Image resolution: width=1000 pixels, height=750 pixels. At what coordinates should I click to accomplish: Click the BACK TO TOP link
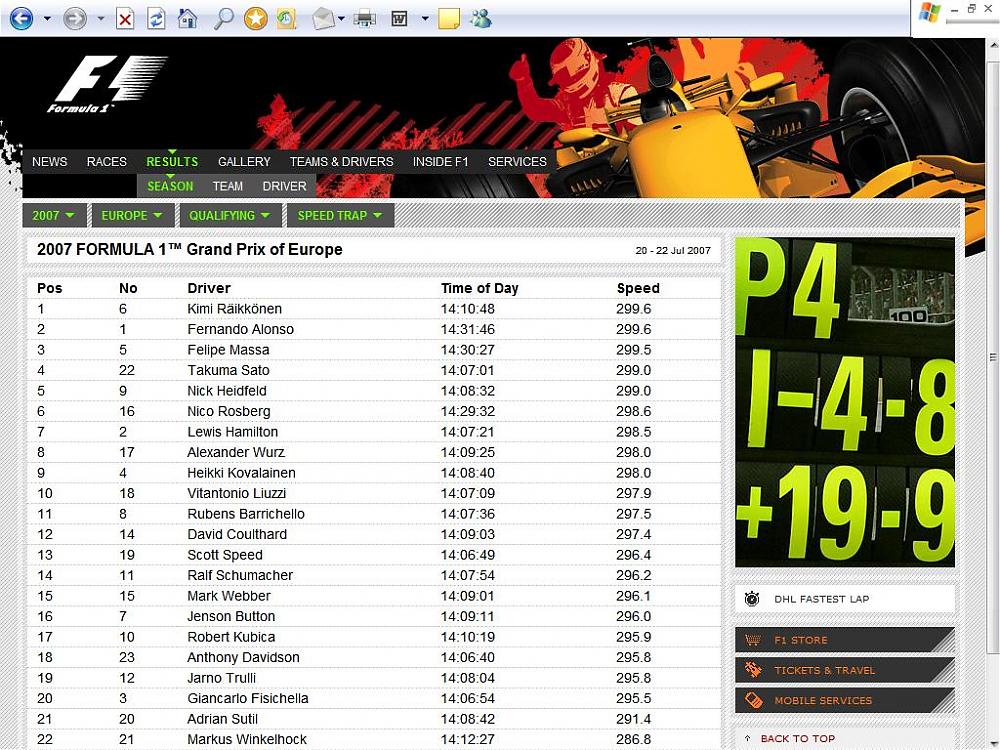click(797, 739)
